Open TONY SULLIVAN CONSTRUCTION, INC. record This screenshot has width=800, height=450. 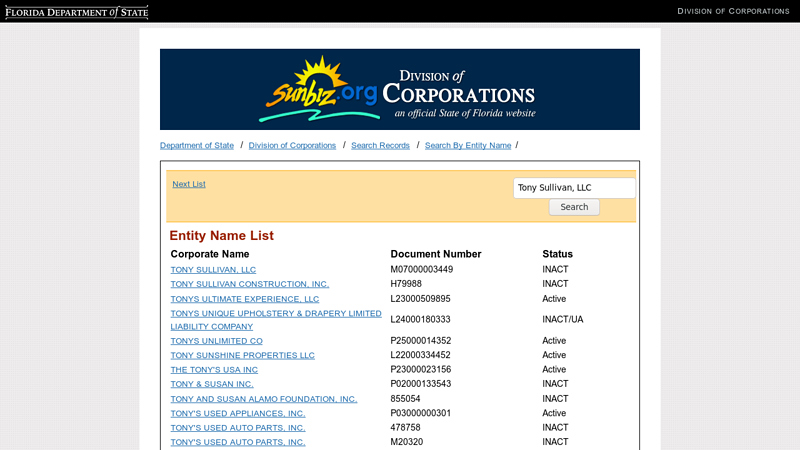(249, 284)
